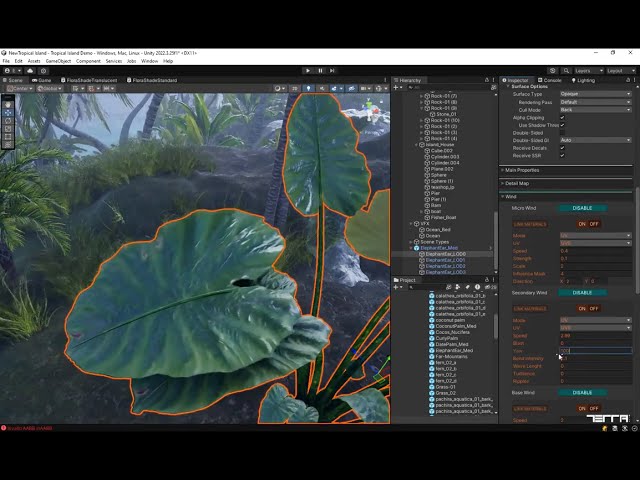Toggle Project hidden packages visibility count
Screen dimensions: 640x480
[493, 287]
